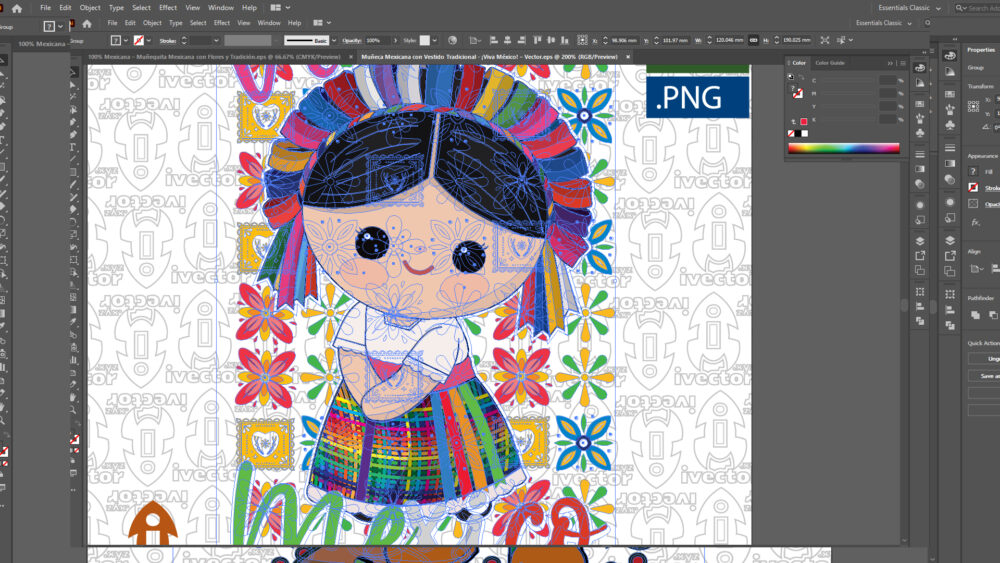
Task: Open Asset Export icon in inner dock
Action: (920, 256)
